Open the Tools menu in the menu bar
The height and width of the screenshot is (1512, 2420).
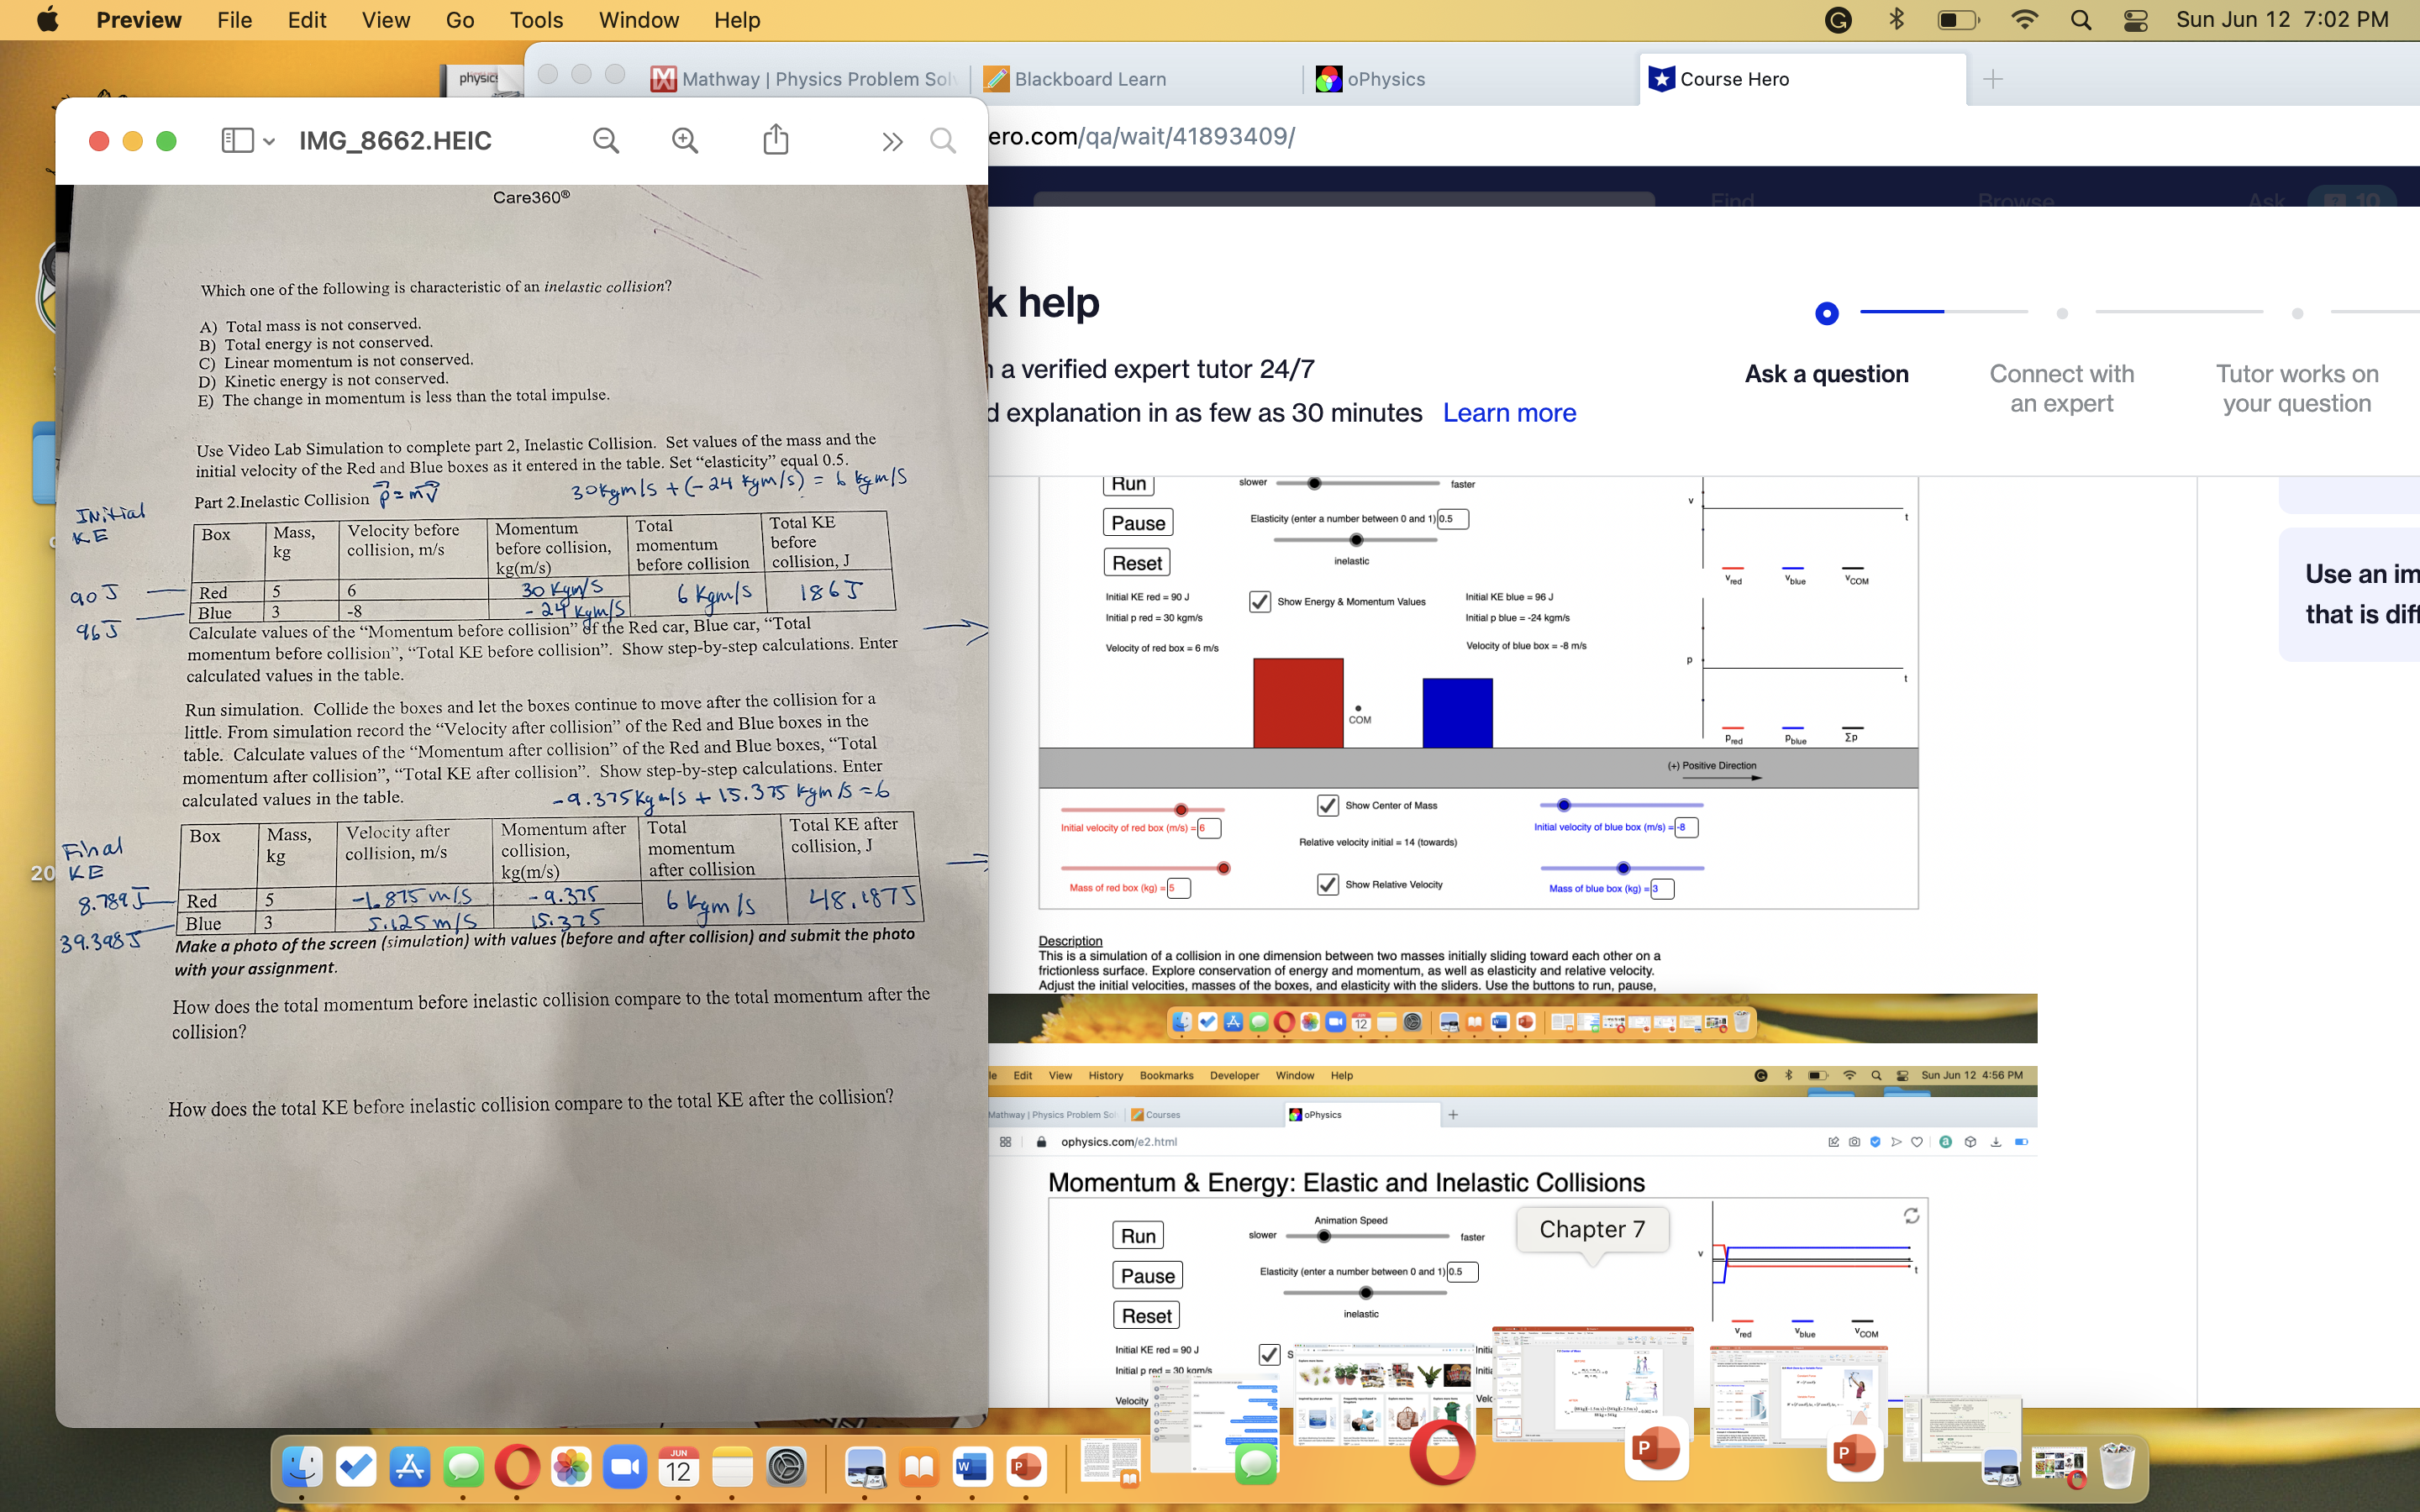[536, 19]
